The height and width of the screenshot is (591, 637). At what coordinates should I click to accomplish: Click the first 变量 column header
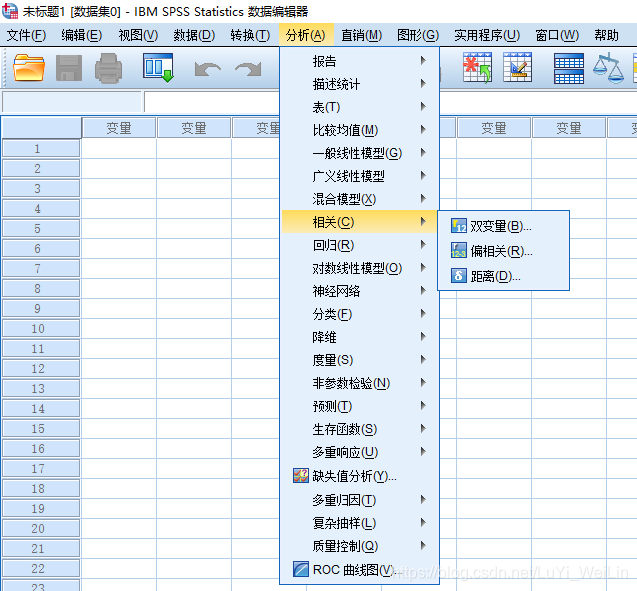[119, 128]
